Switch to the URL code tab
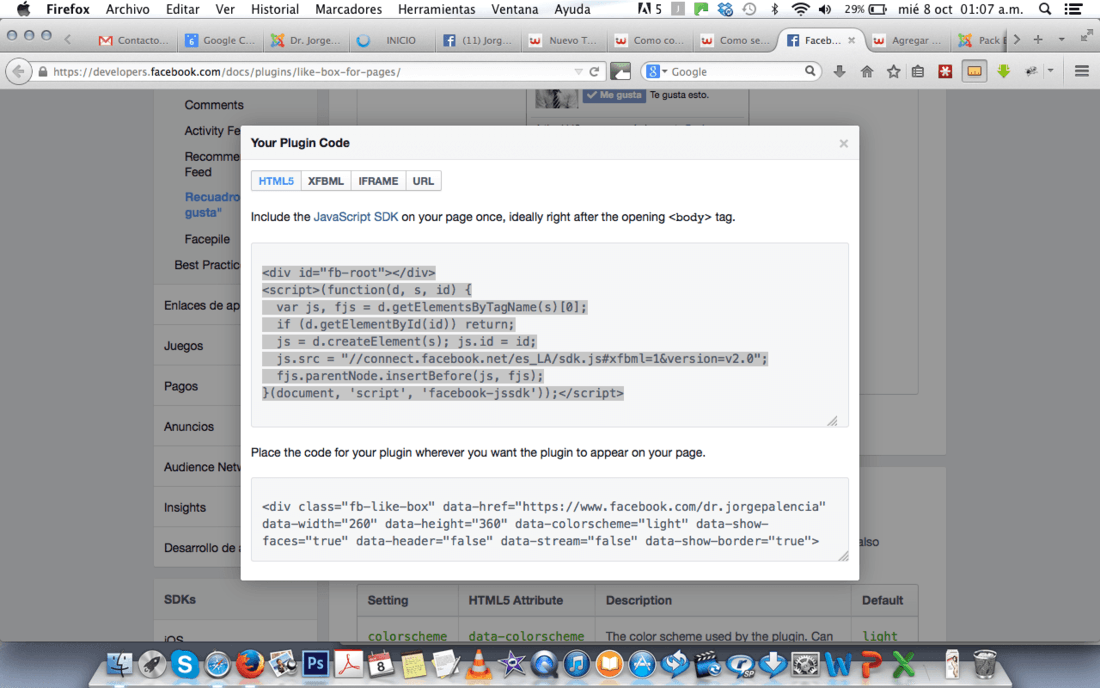 (423, 181)
